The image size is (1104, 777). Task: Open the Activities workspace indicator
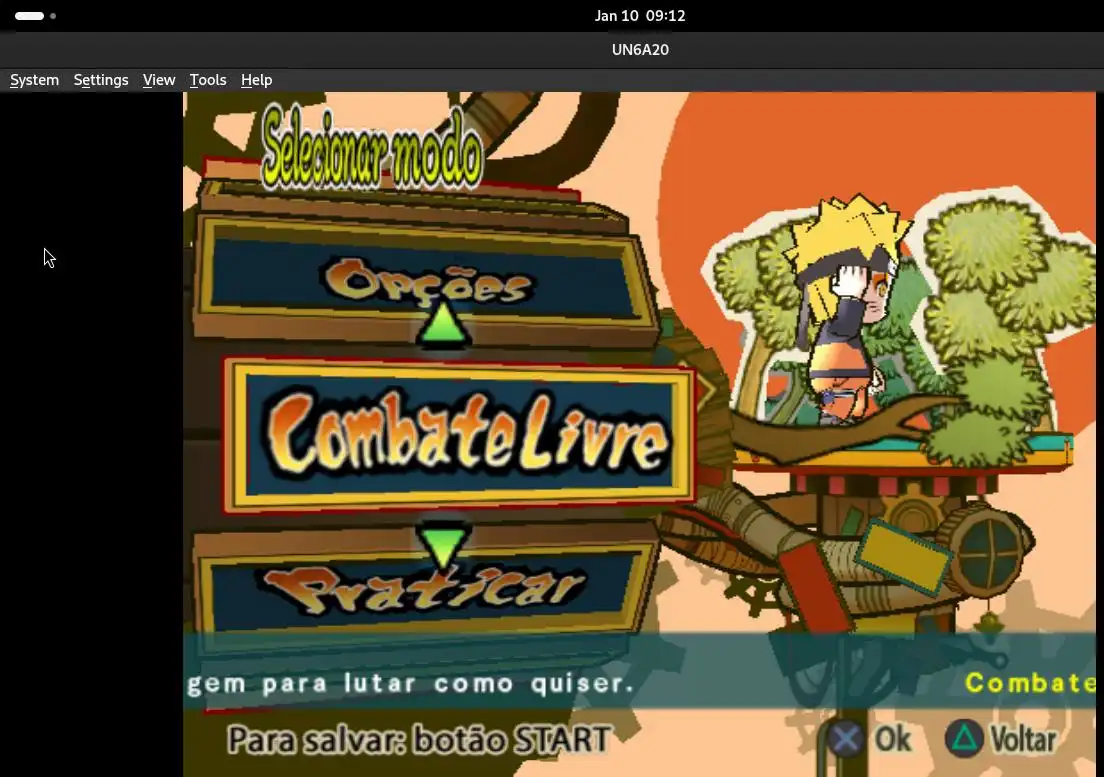35,15
